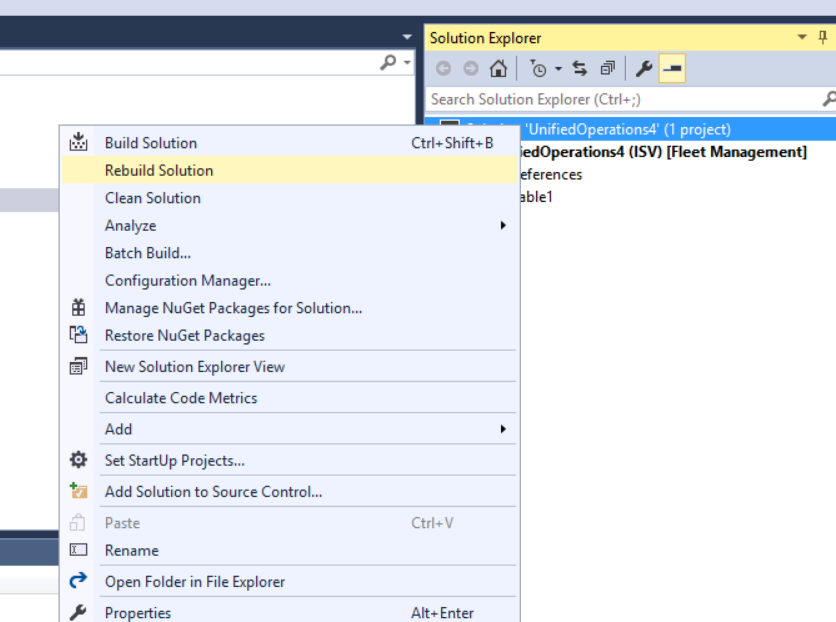This screenshot has width=836, height=622.
Task: Click the Add Solution to Source Control icon
Action: tap(78, 491)
